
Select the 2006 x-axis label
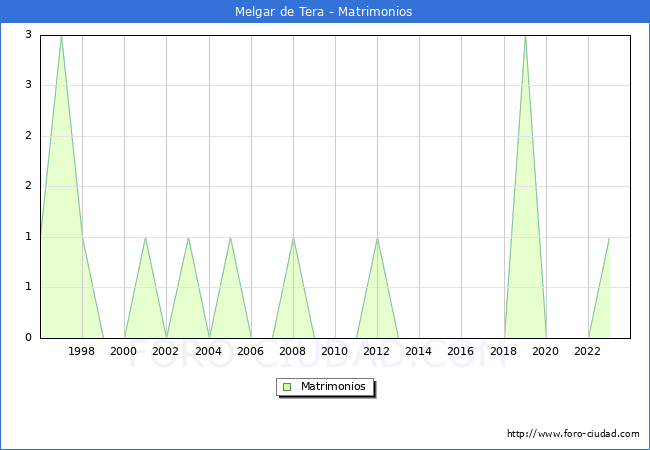pos(250,351)
